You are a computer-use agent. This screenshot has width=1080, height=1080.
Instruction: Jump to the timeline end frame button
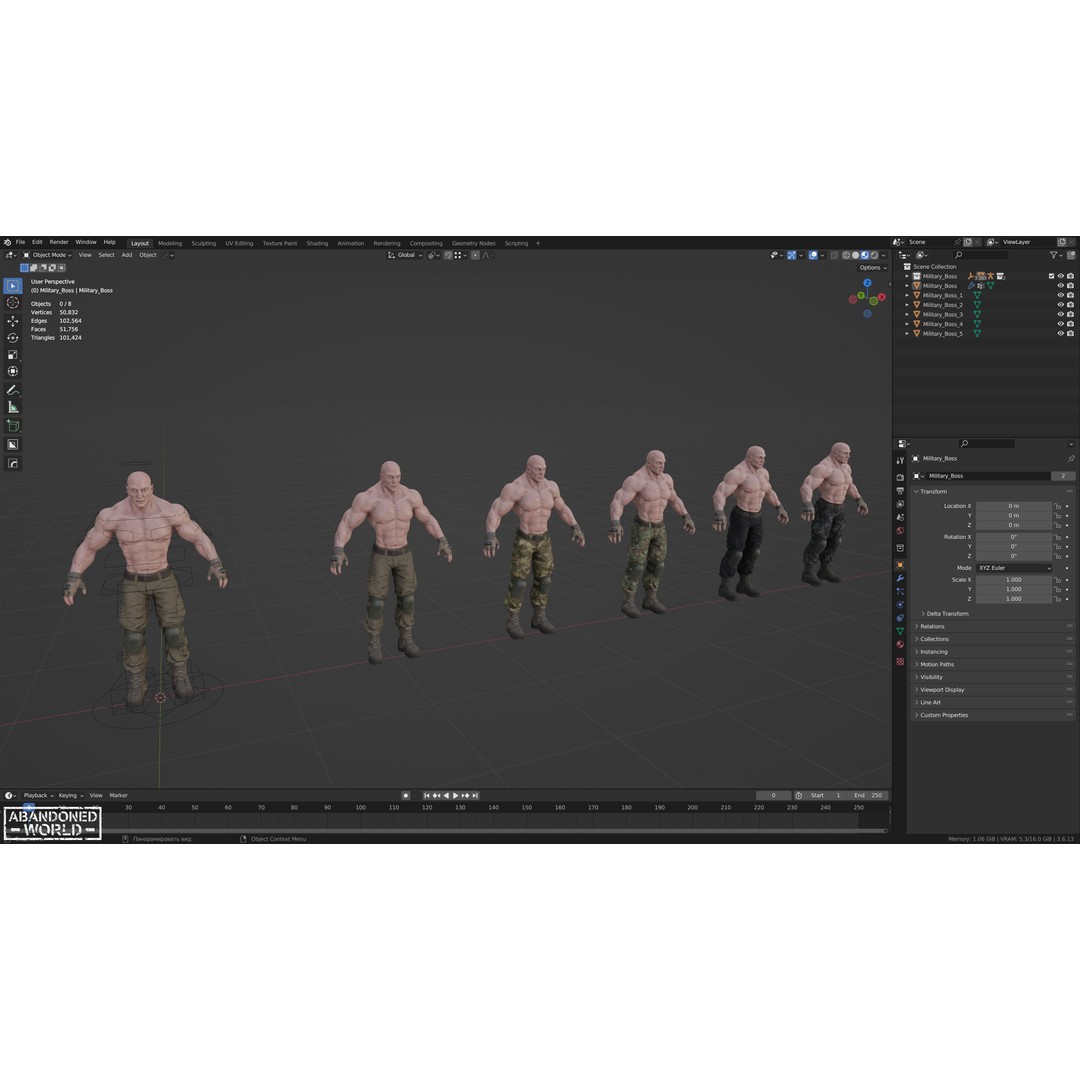475,796
